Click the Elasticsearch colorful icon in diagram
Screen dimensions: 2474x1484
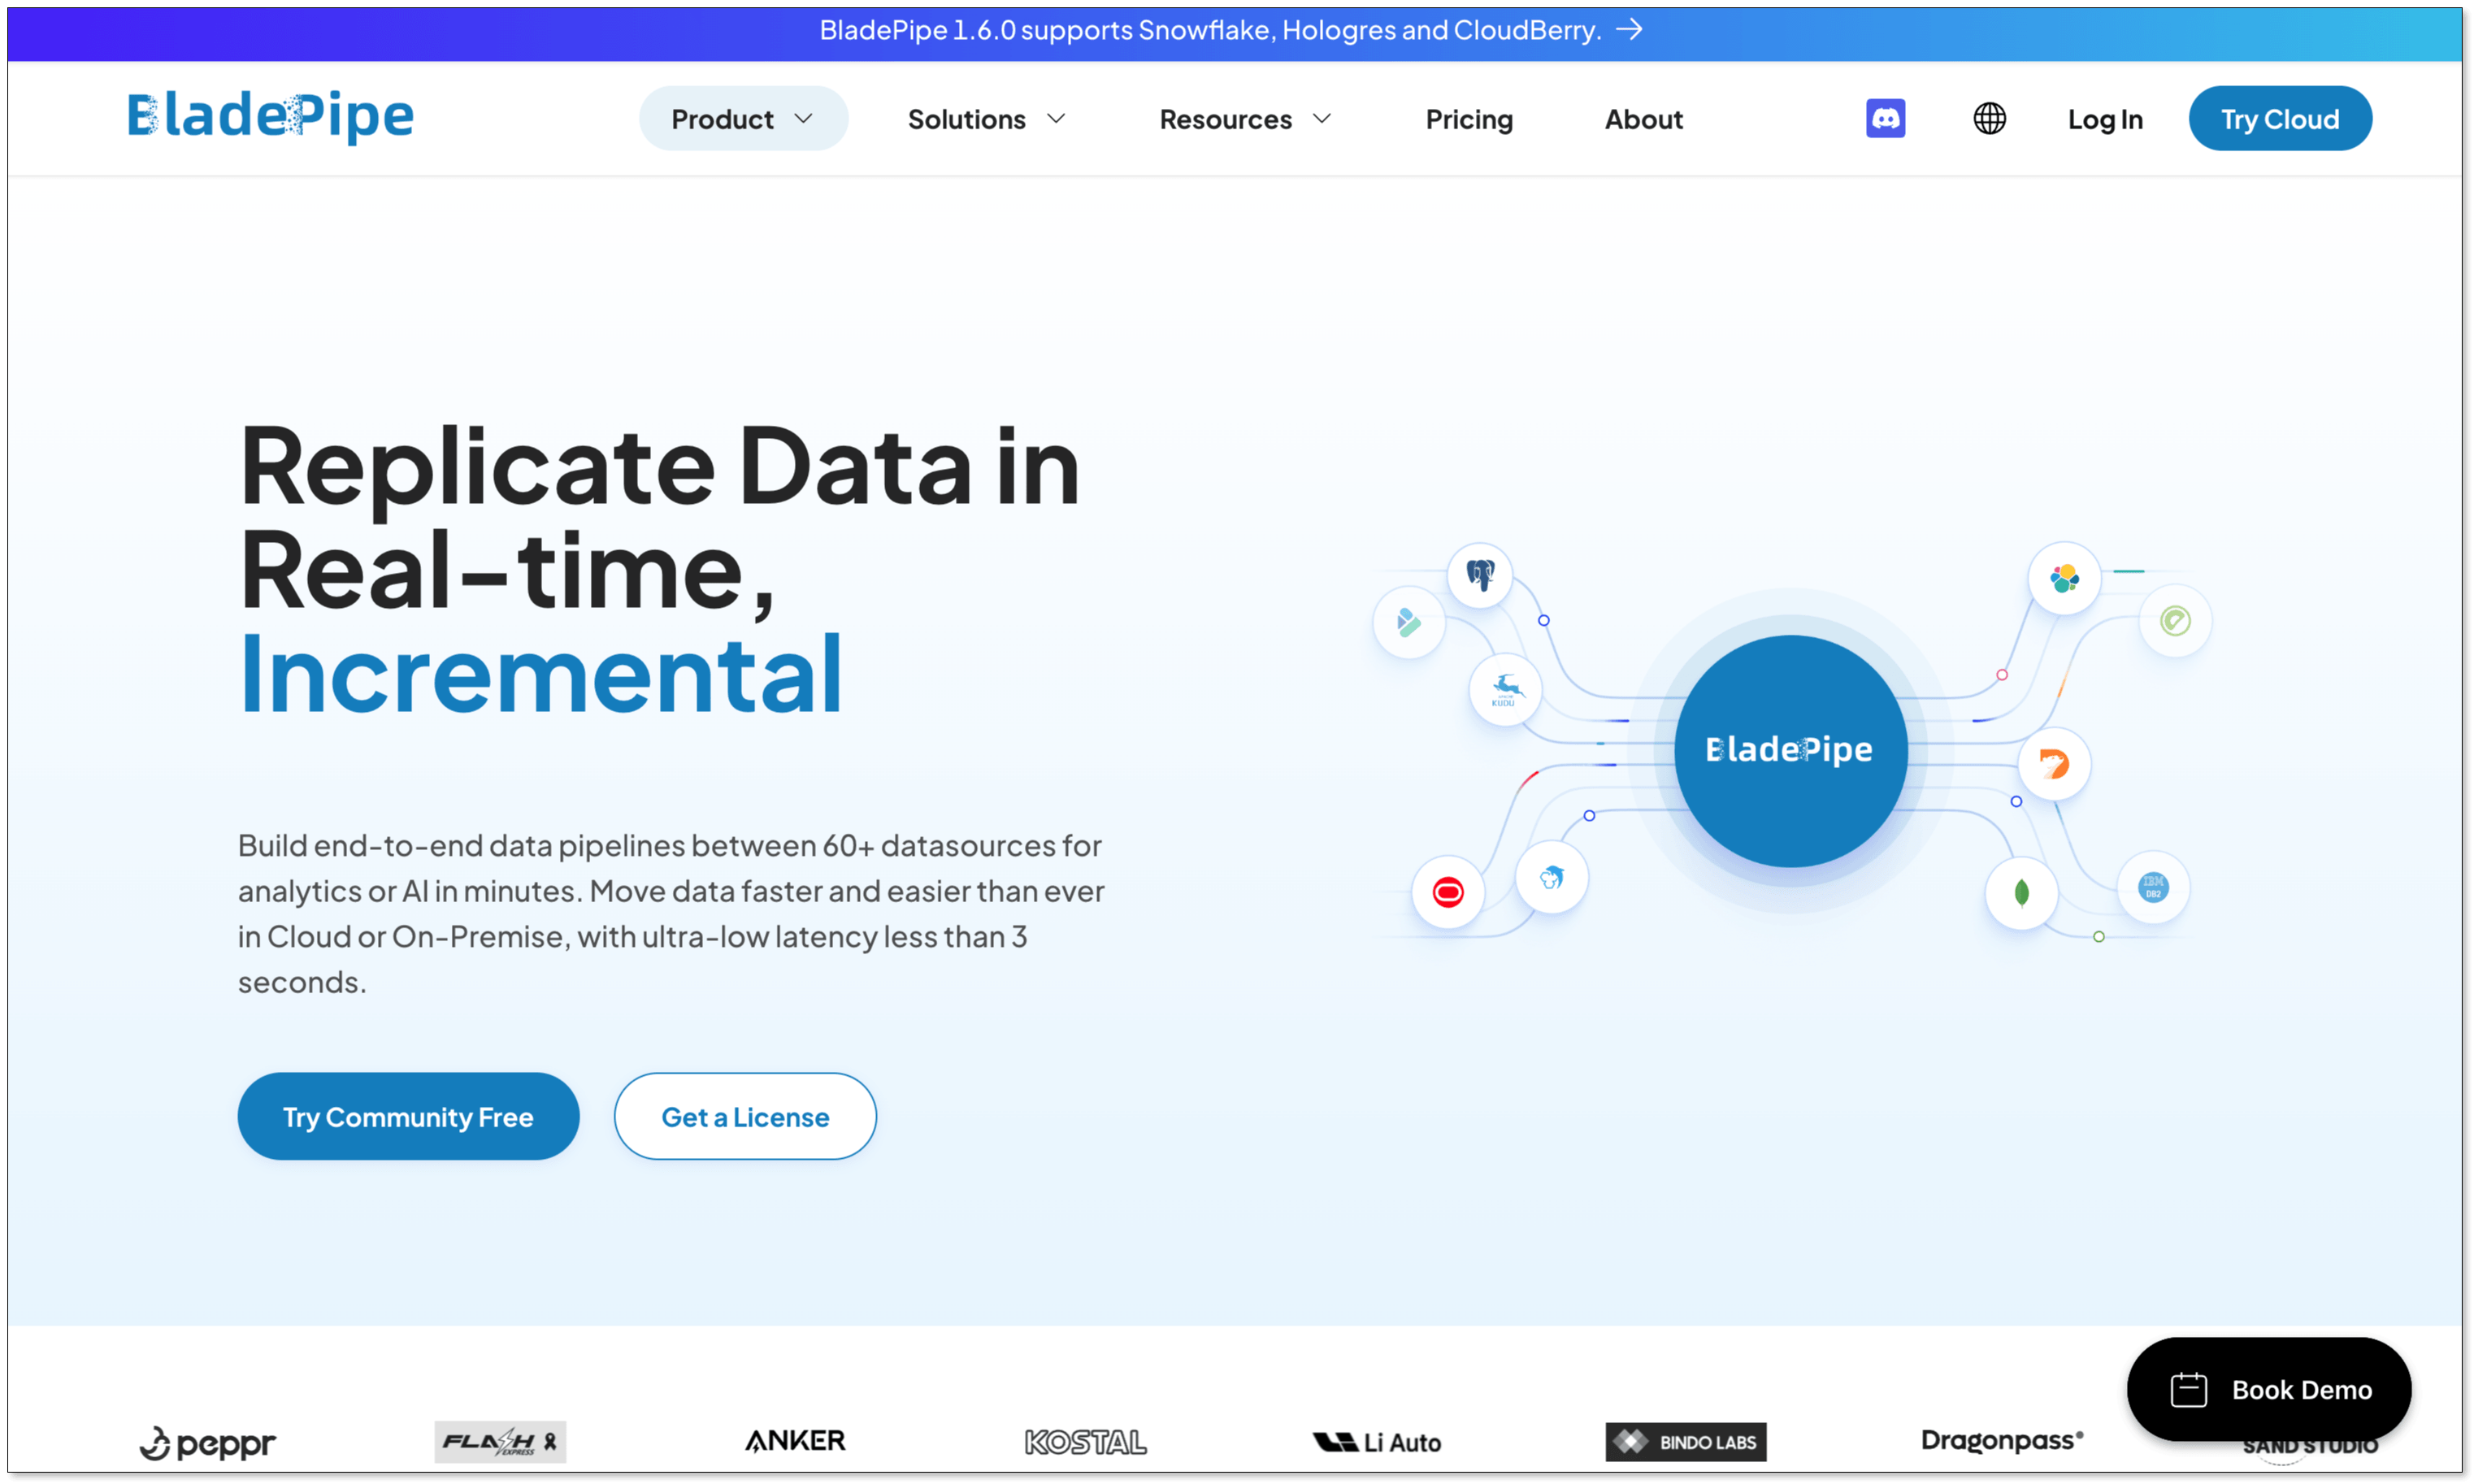pyautogui.click(x=2064, y=578)
